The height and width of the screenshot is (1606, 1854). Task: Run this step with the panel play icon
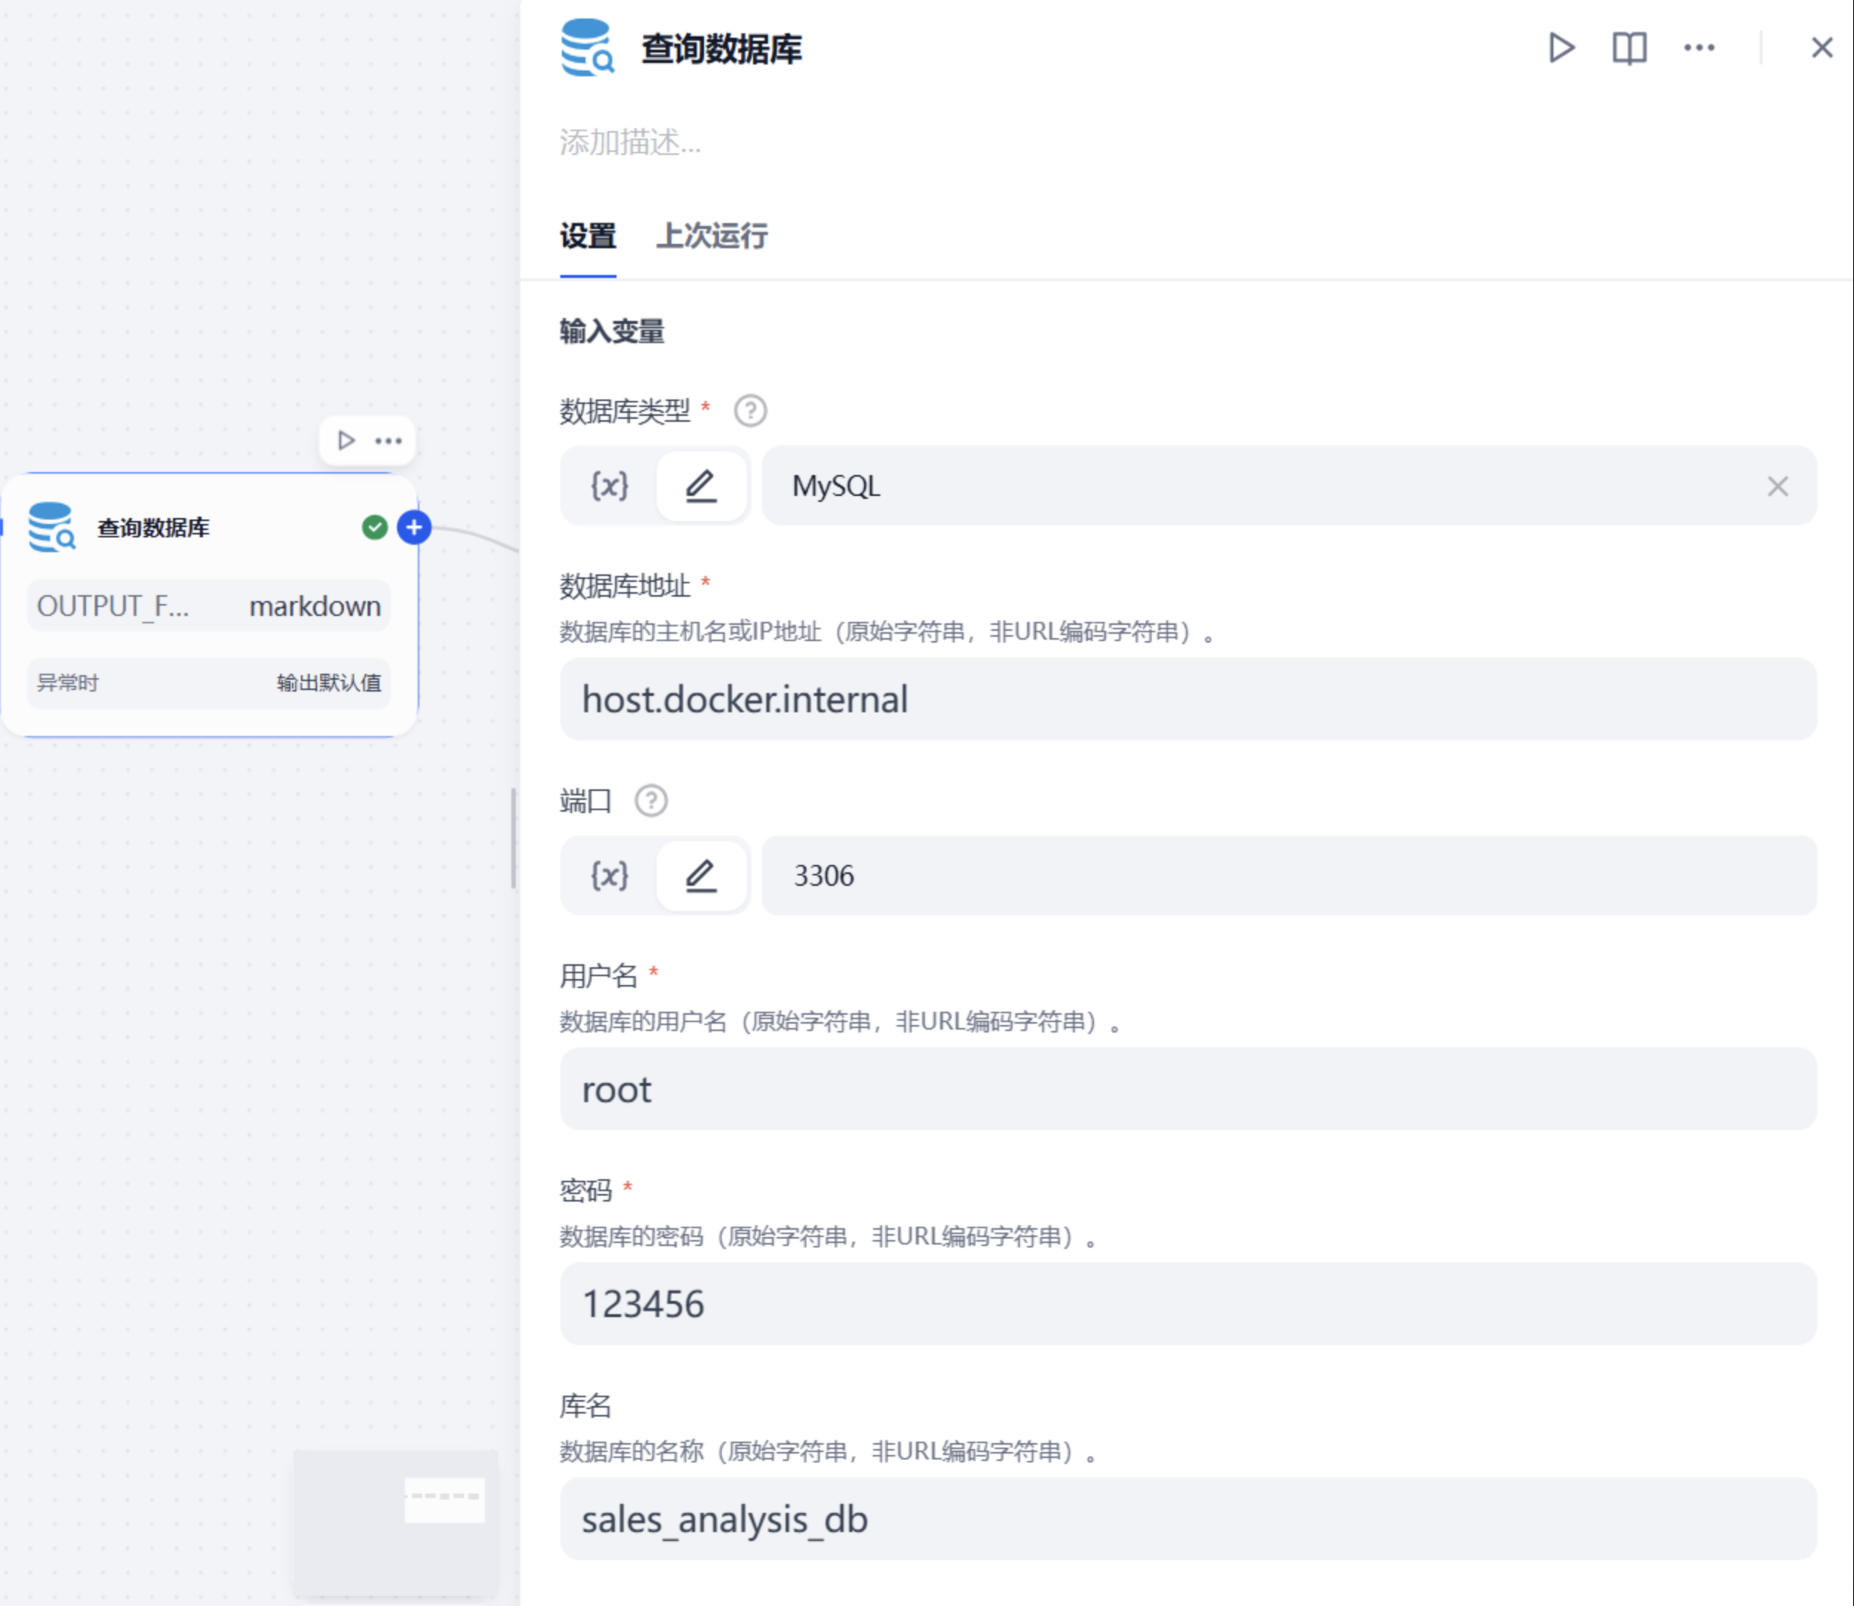[1561, 48]
